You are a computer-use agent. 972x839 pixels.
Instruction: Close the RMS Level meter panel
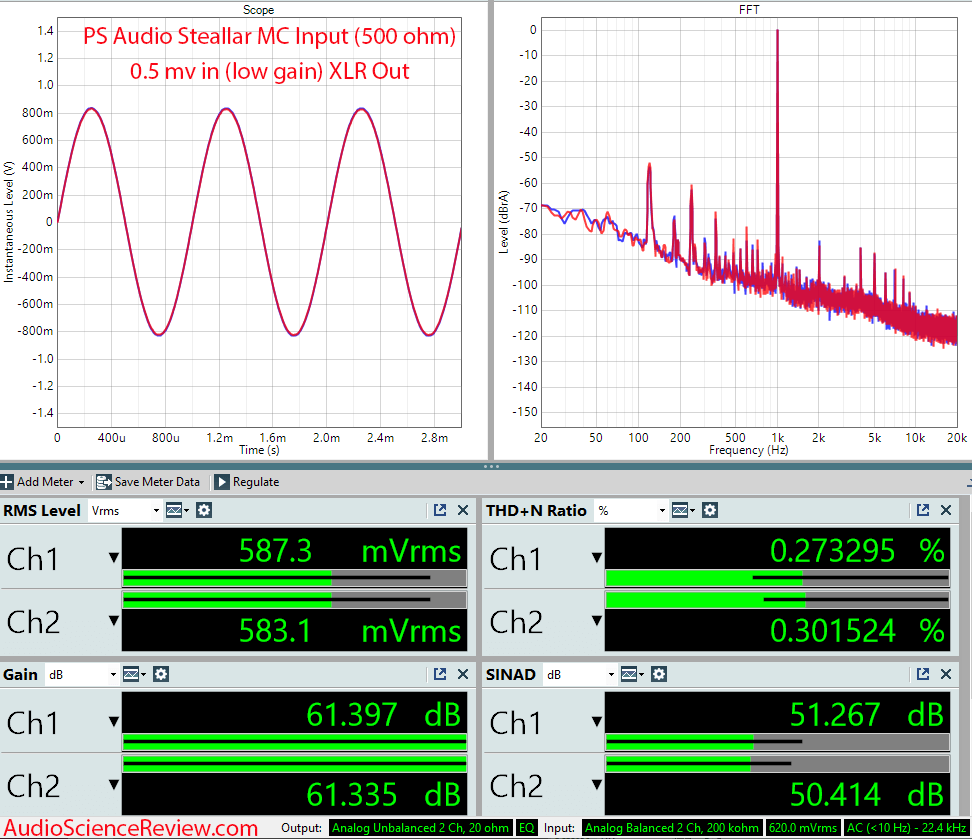(463, 510)
